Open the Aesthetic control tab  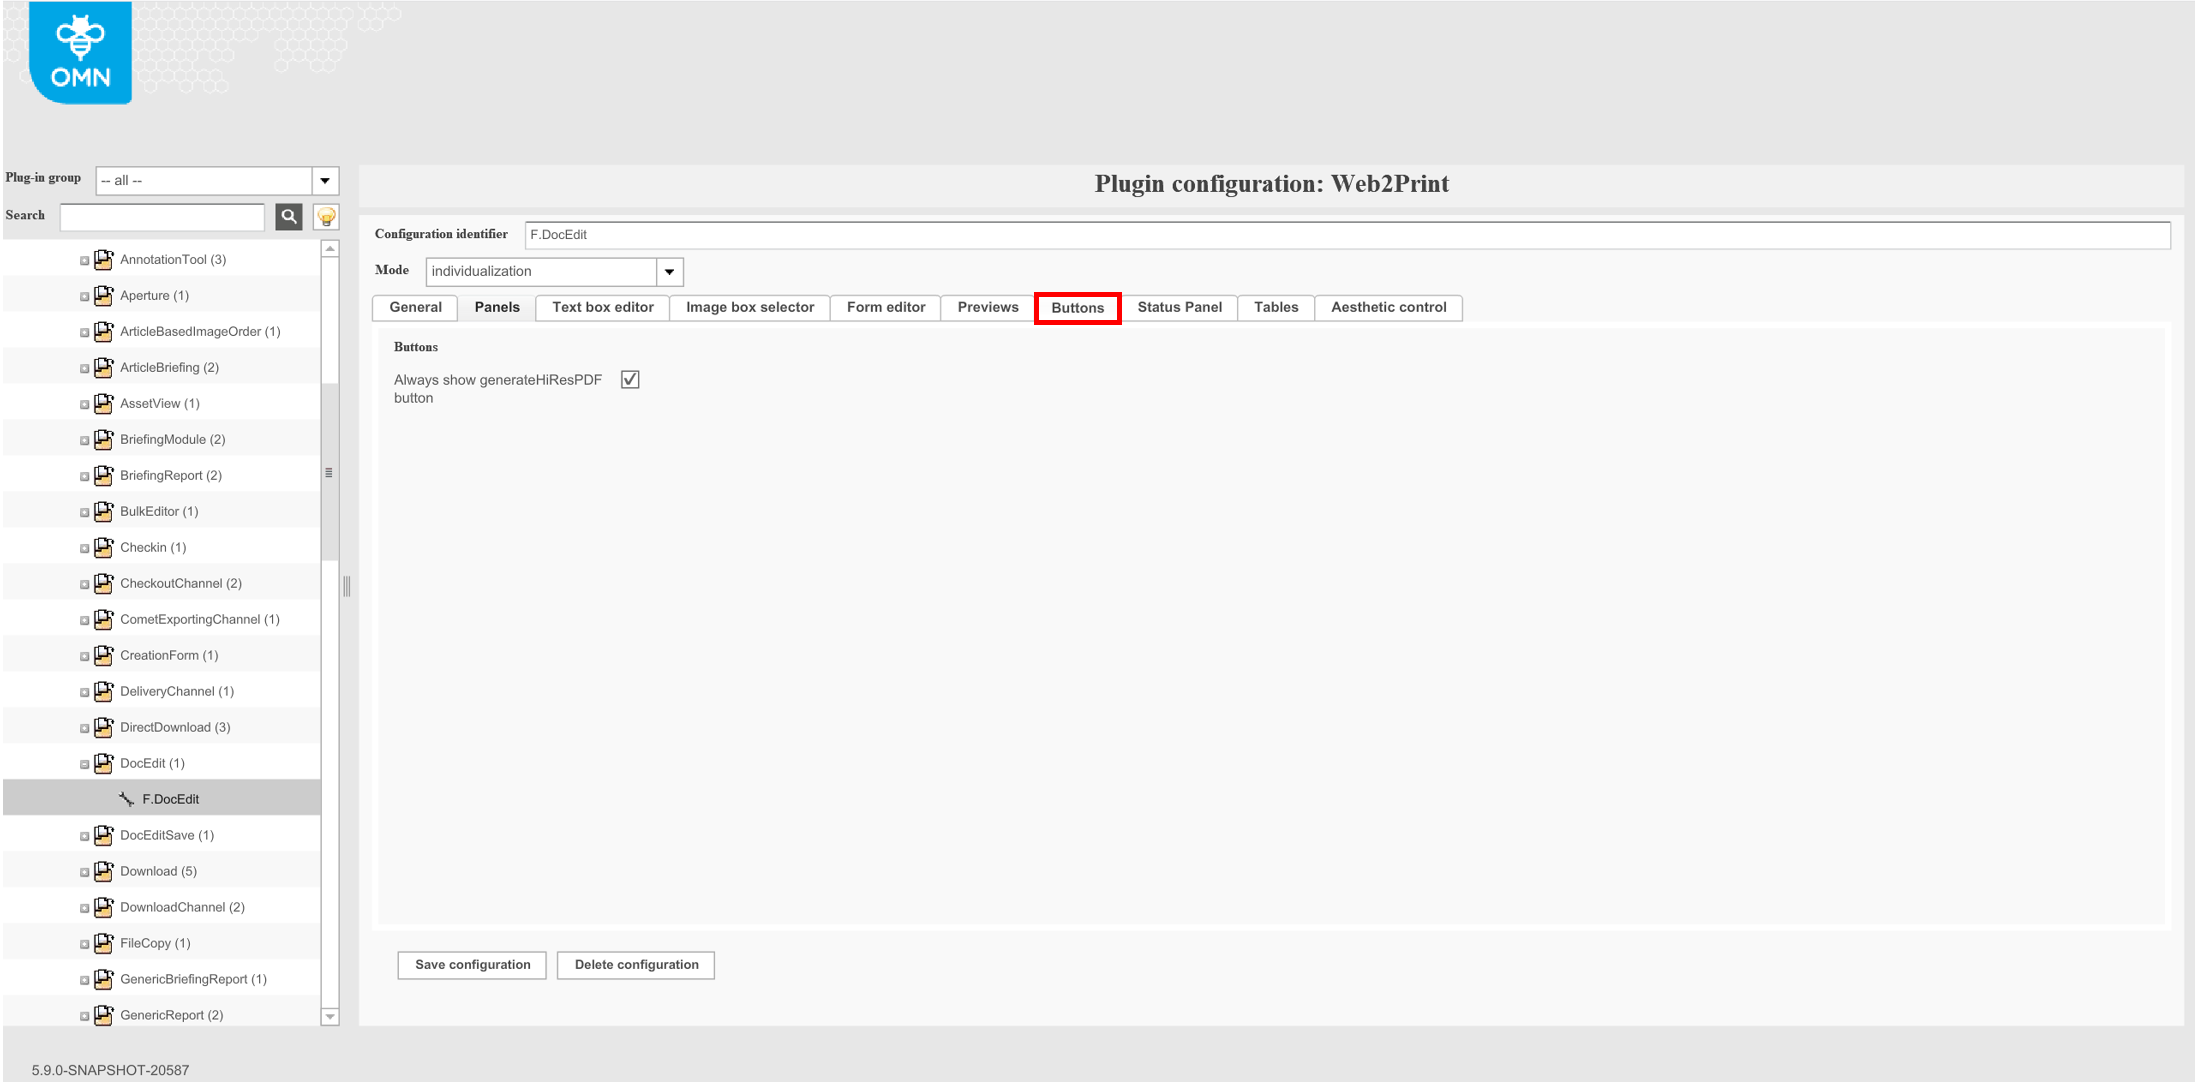coord(1388,307)
